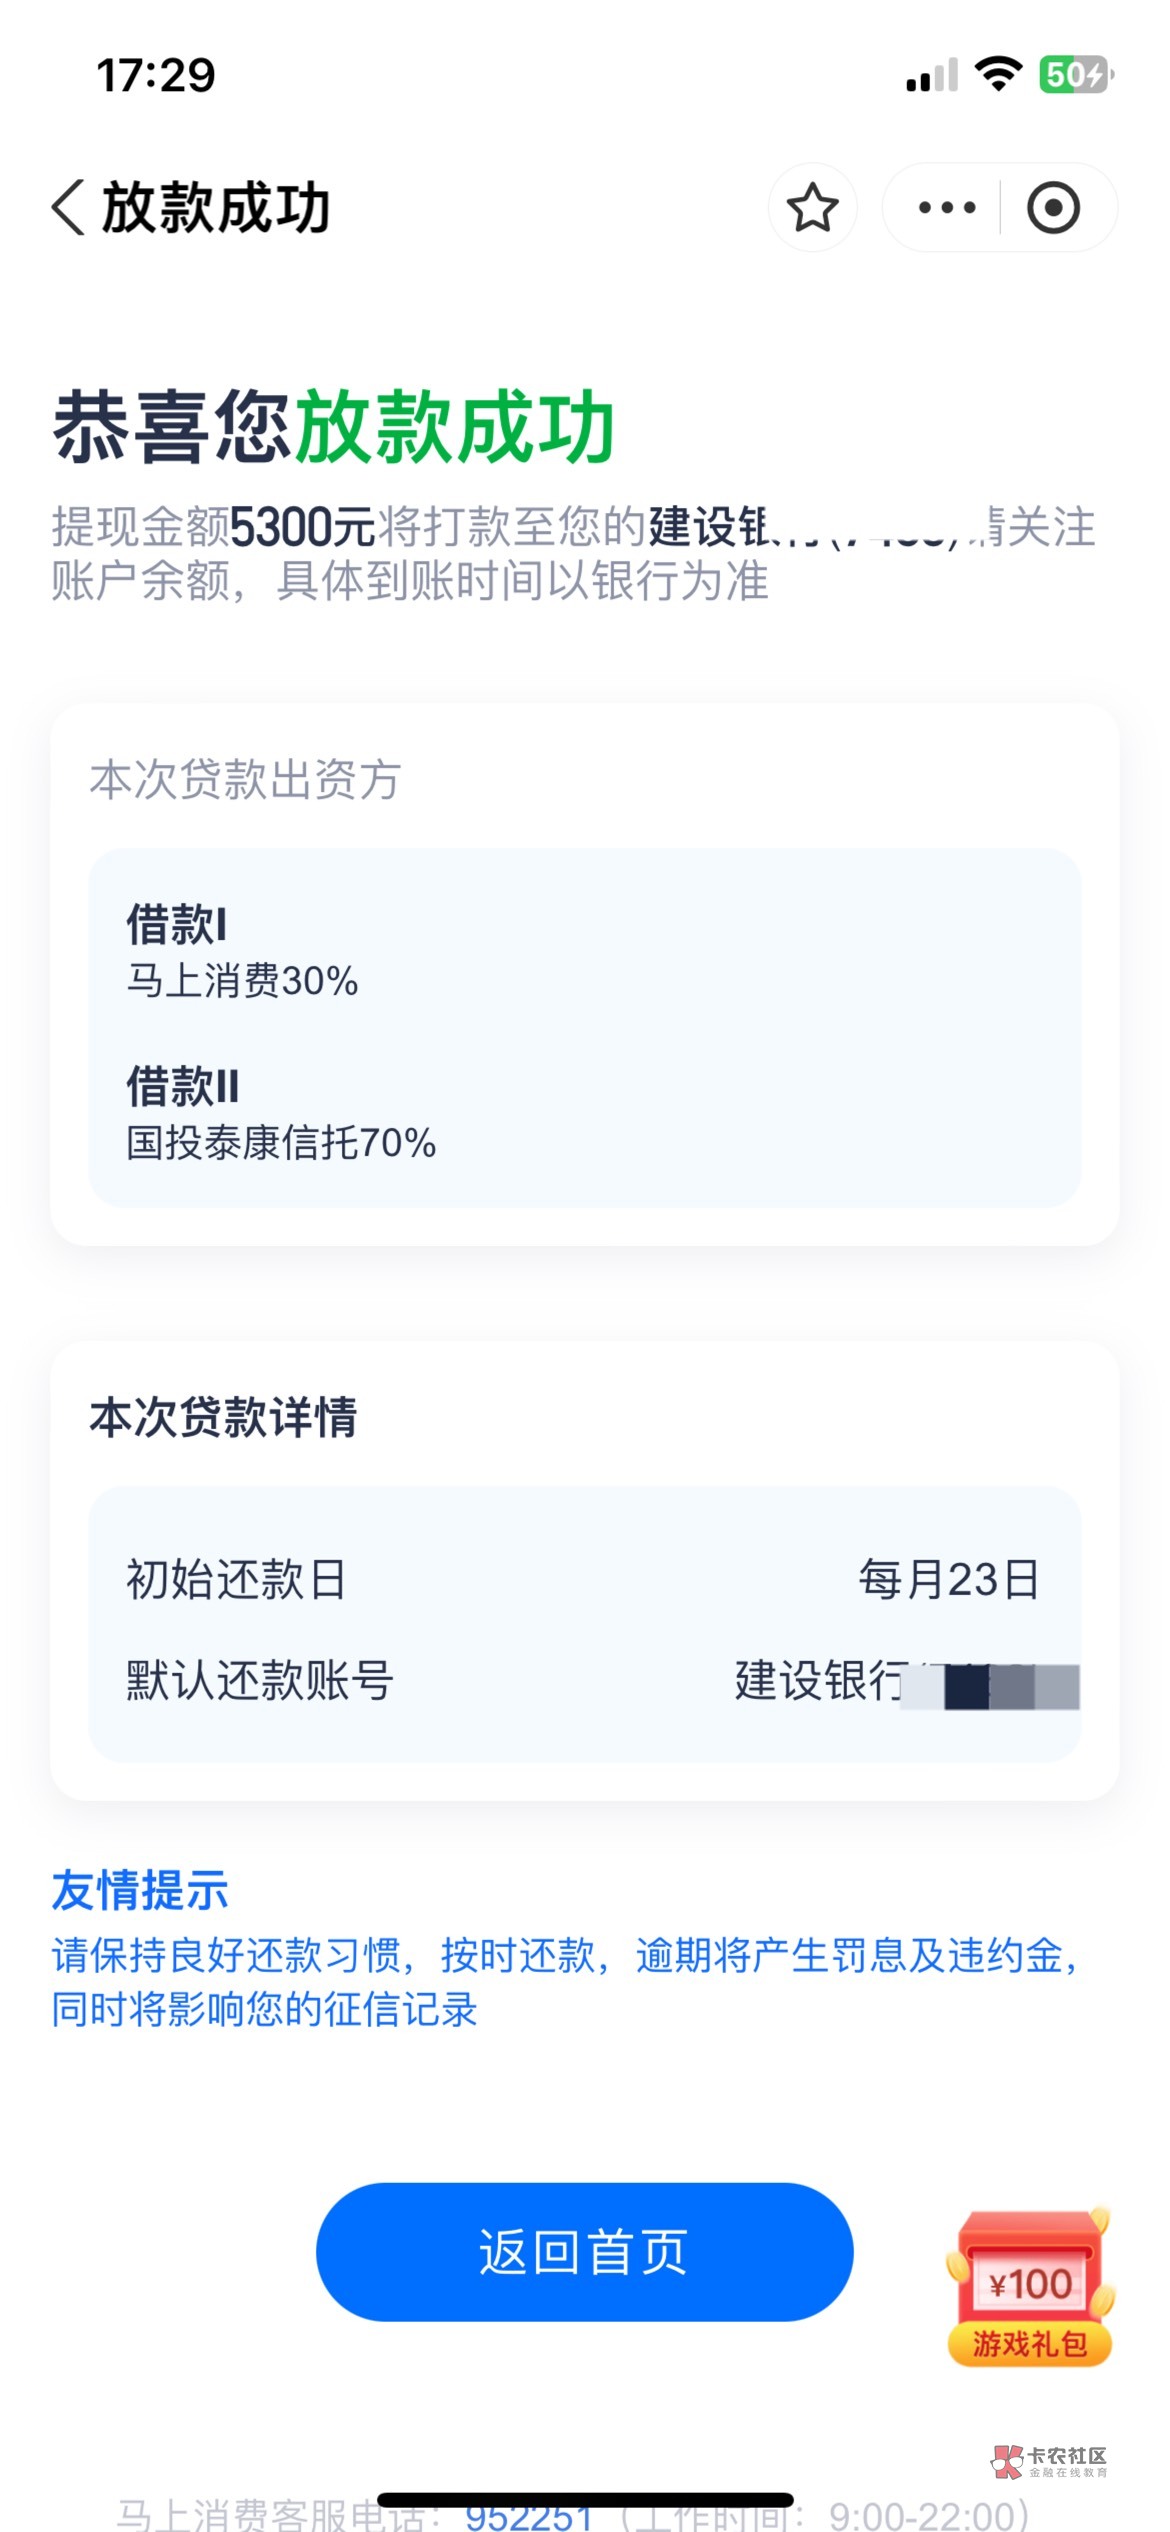The height and width of the screenshot is (2532, 1170).
Task: Open the three-dot more menu
Action: pyautogui.click(x=946, y=208)
